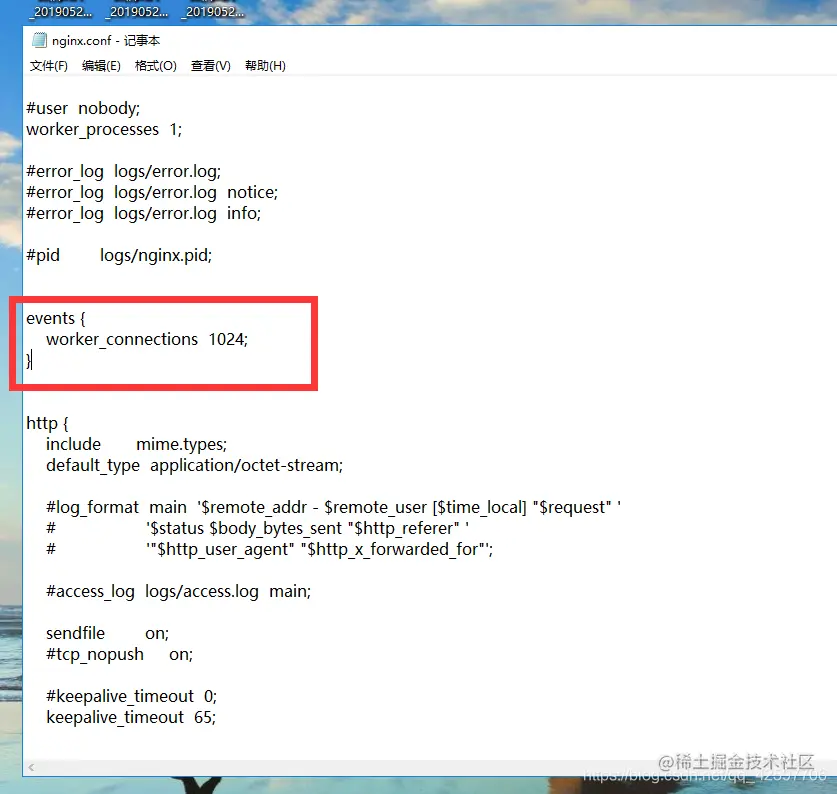Open the 格式(O) menu

coord(155,66)
